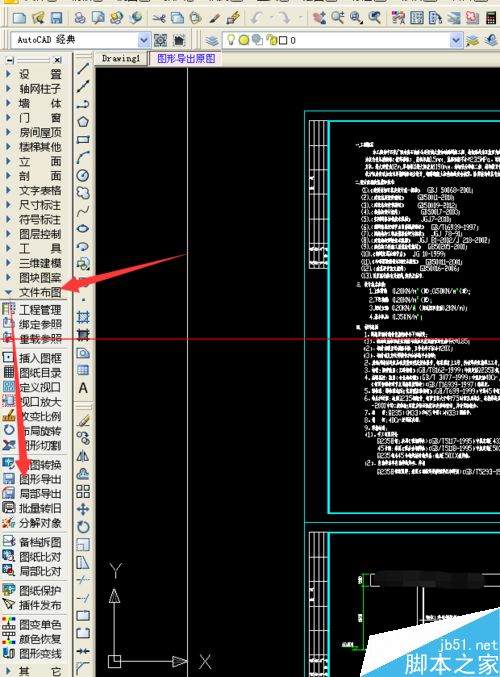This screenshot has height=677, width=500.
Task: Click the Save icon in top toolbar
Action: click(x=56, y=18)
